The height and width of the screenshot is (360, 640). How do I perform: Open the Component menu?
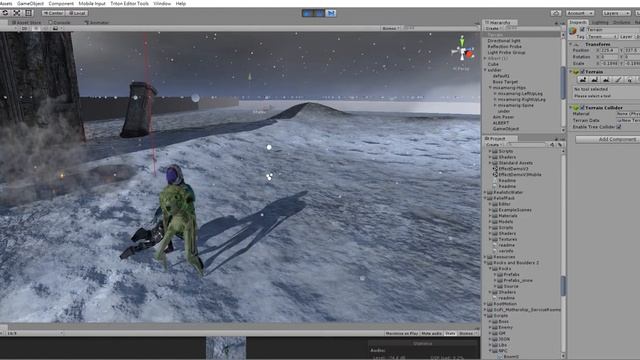61,3
